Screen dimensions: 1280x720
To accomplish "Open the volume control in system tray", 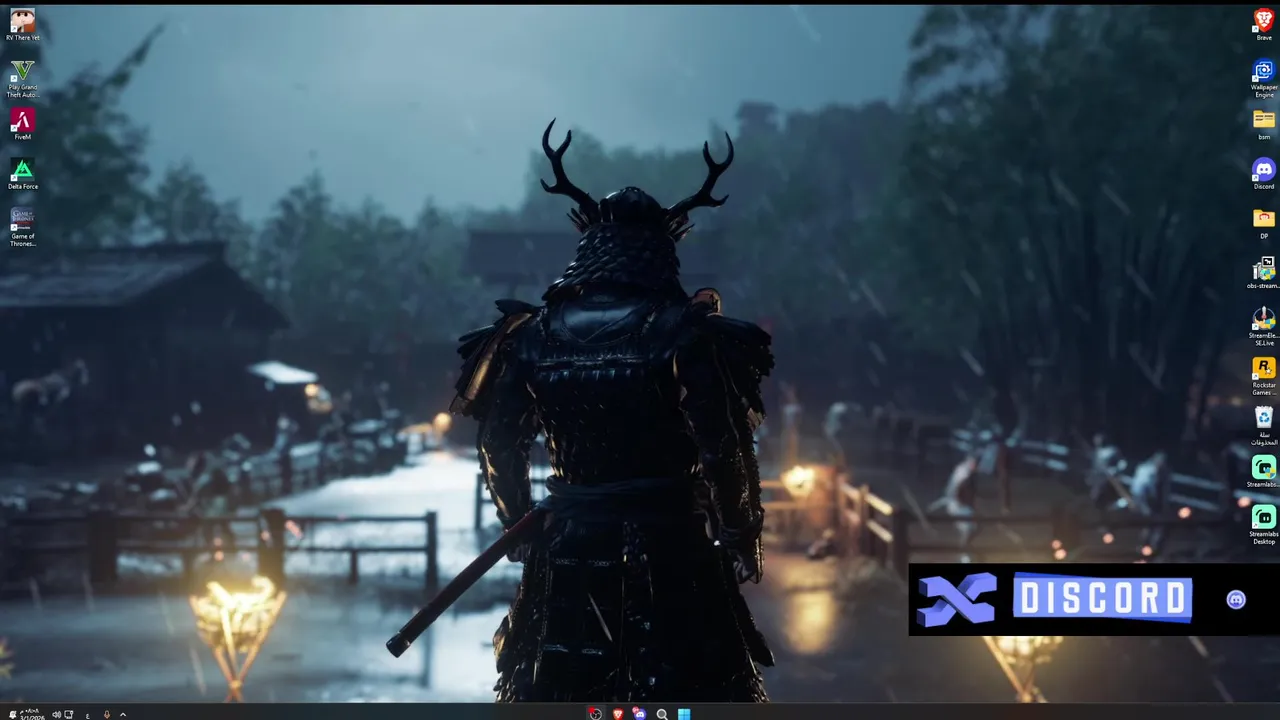I will click(56, 715).
